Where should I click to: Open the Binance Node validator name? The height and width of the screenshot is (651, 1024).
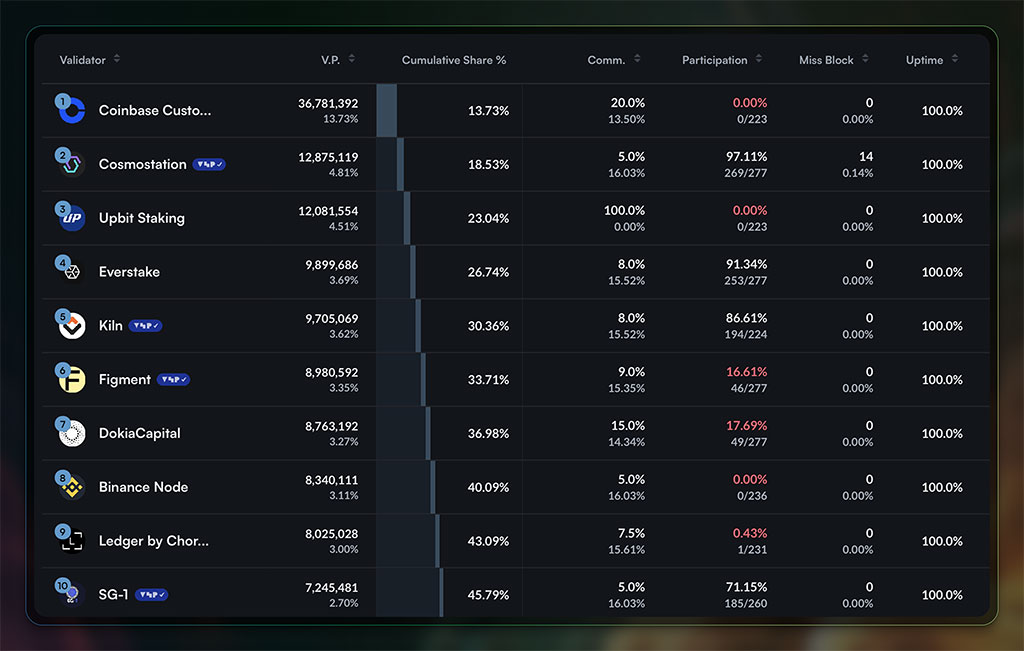pos(144,487)
